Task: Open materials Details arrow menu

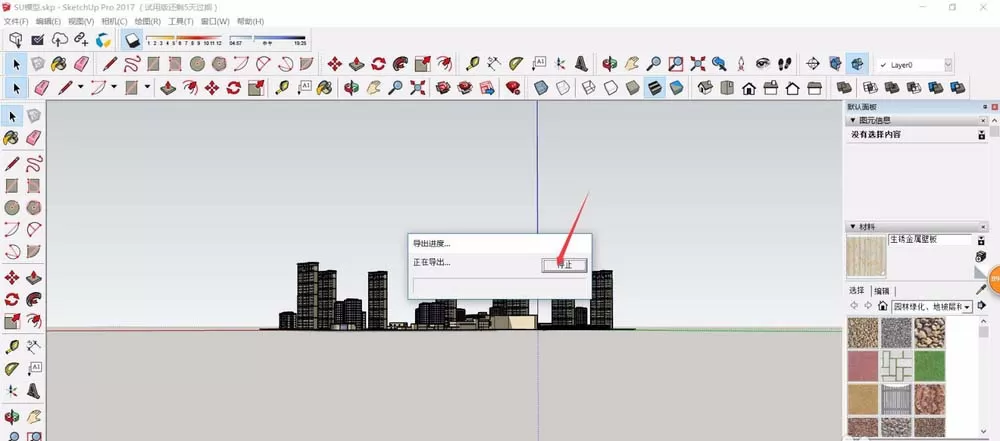Action: click(x=982, y=306)
